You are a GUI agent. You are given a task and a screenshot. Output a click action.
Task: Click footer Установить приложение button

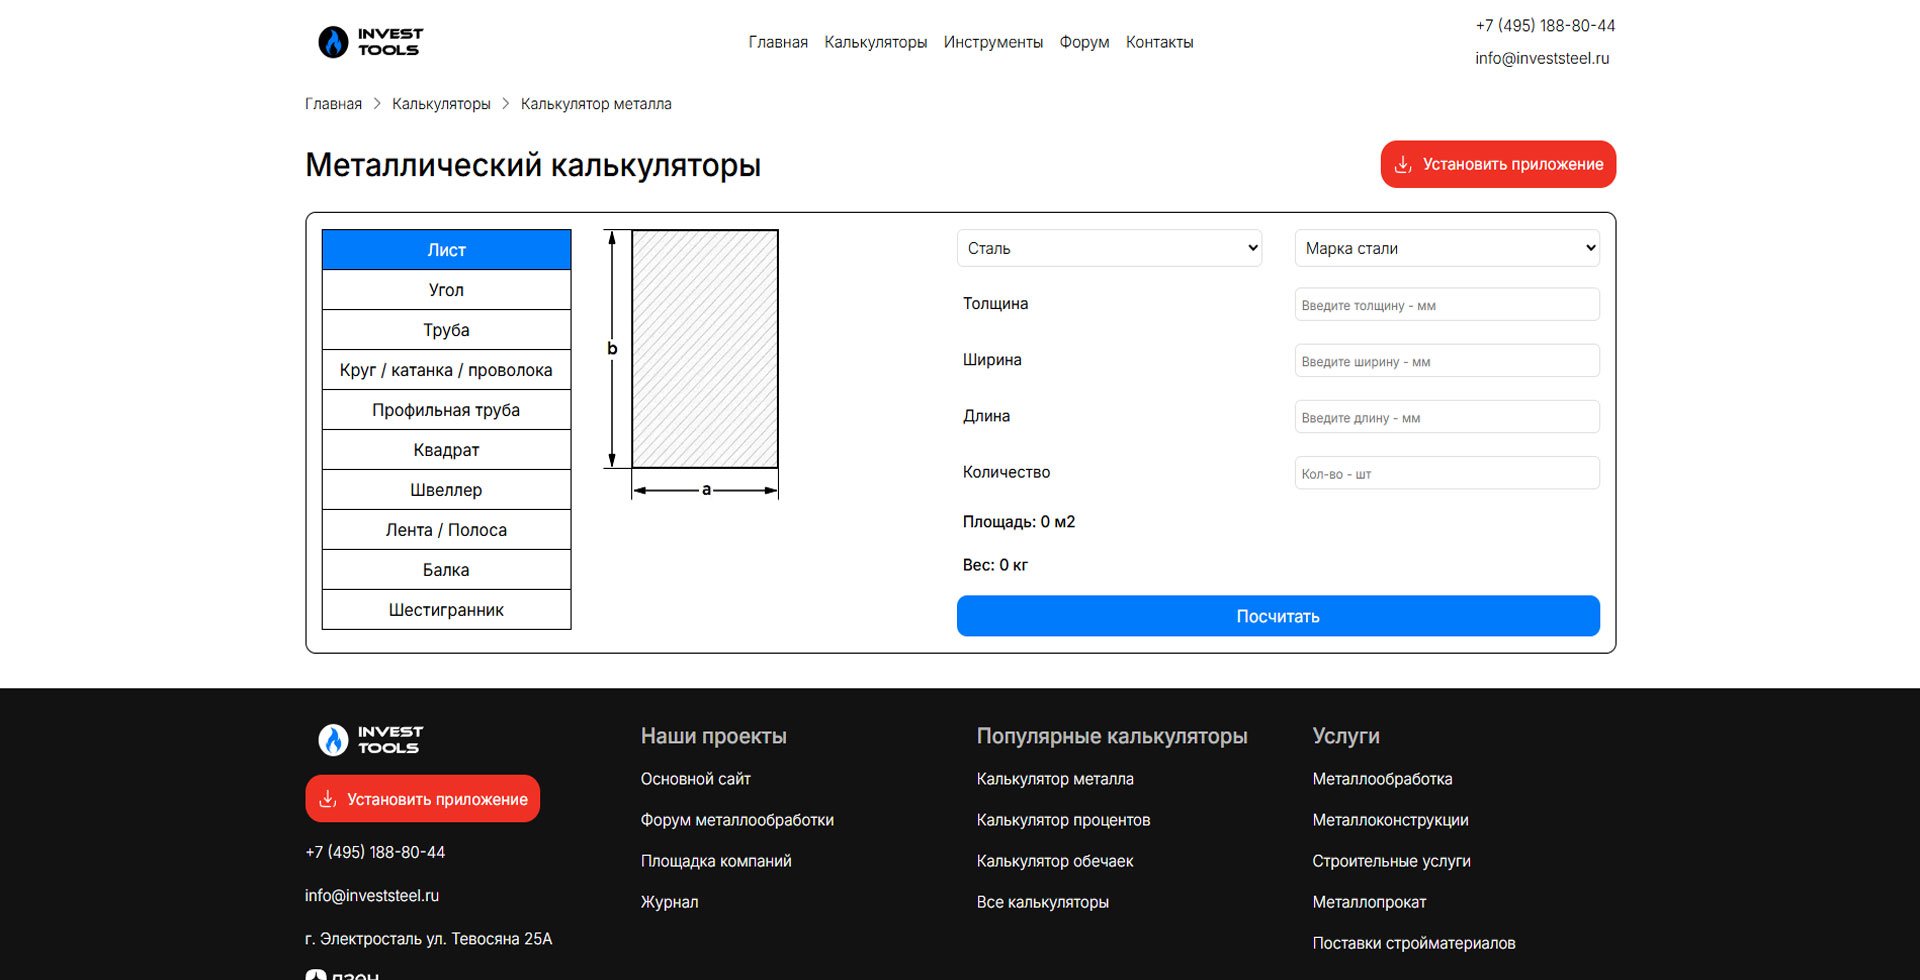[422, 799]
